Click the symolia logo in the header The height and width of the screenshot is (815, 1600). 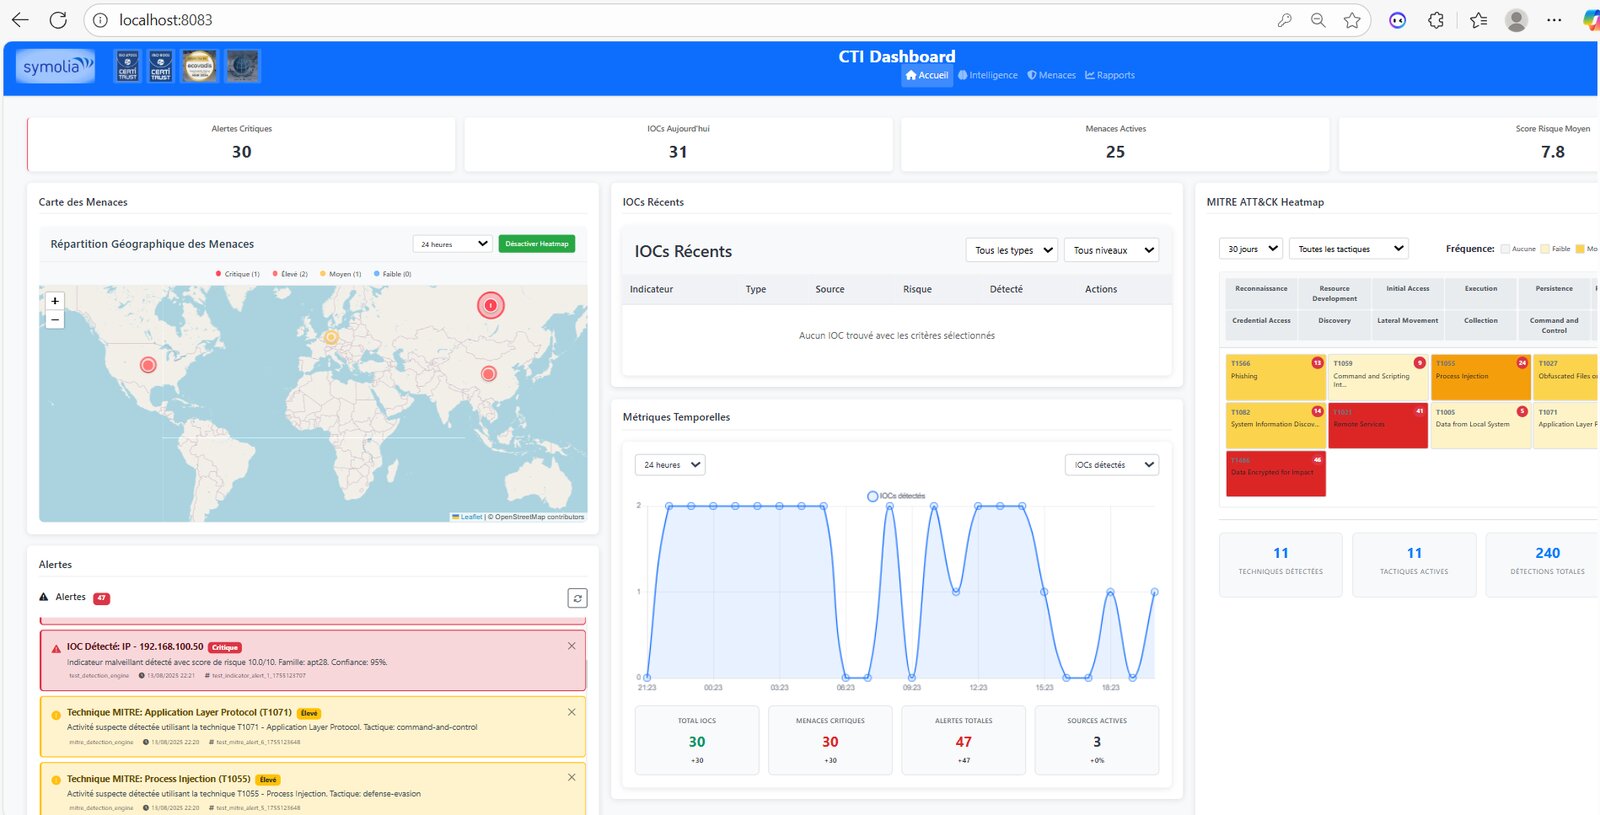pos(56,66)
